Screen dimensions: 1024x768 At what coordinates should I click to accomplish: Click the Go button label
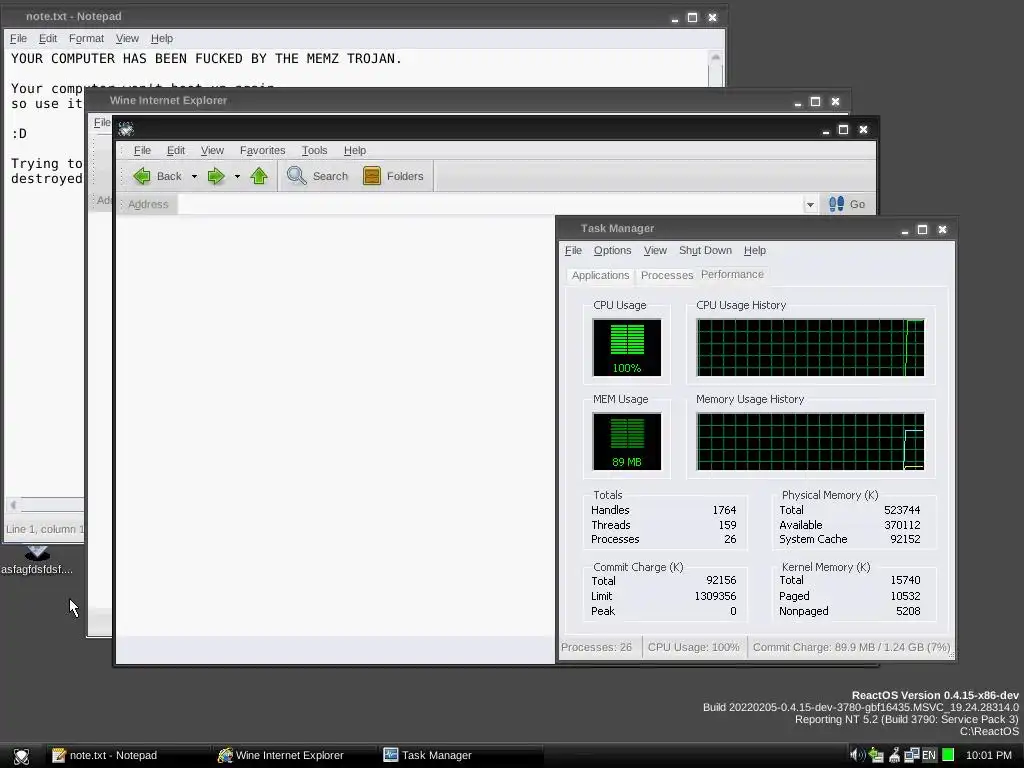pyautogui.click(x=857, y=204)
